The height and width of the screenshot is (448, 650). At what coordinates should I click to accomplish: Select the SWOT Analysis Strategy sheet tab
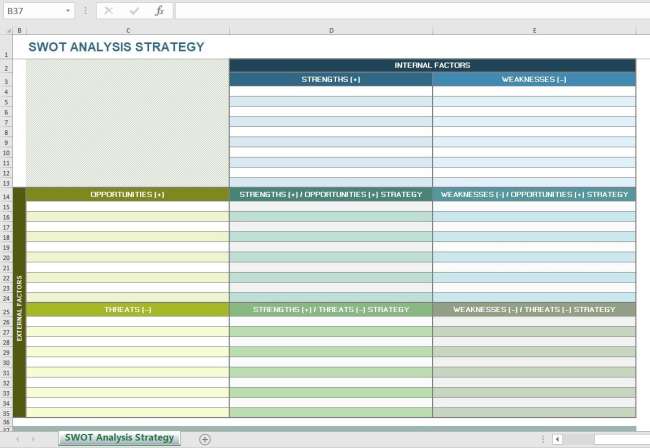[x=119, y=438]
